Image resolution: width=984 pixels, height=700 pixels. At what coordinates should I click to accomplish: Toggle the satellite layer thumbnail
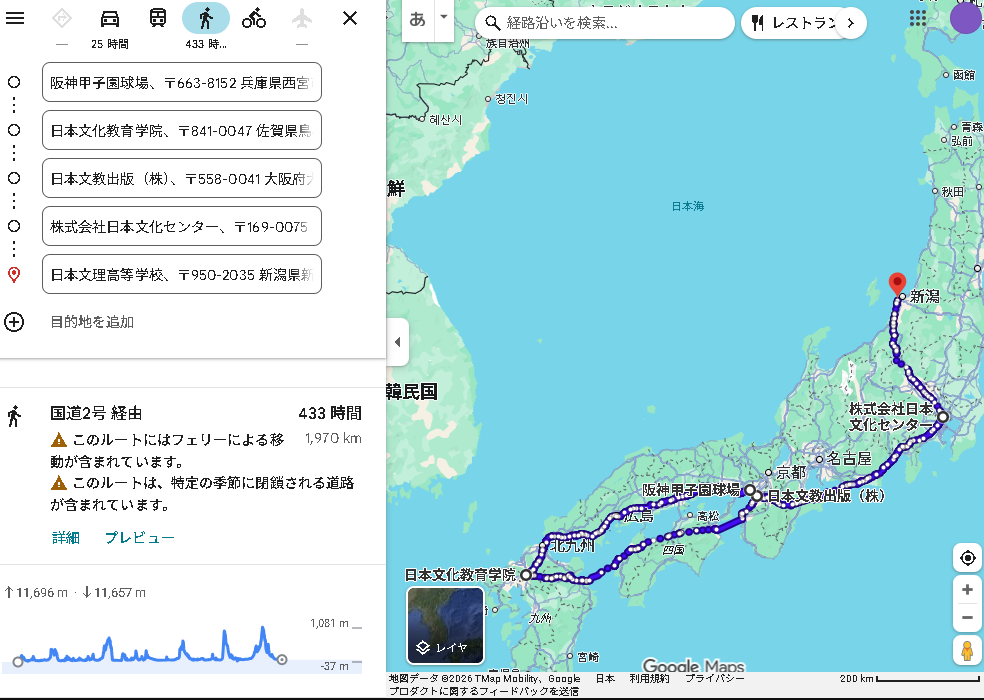[445, 625]
